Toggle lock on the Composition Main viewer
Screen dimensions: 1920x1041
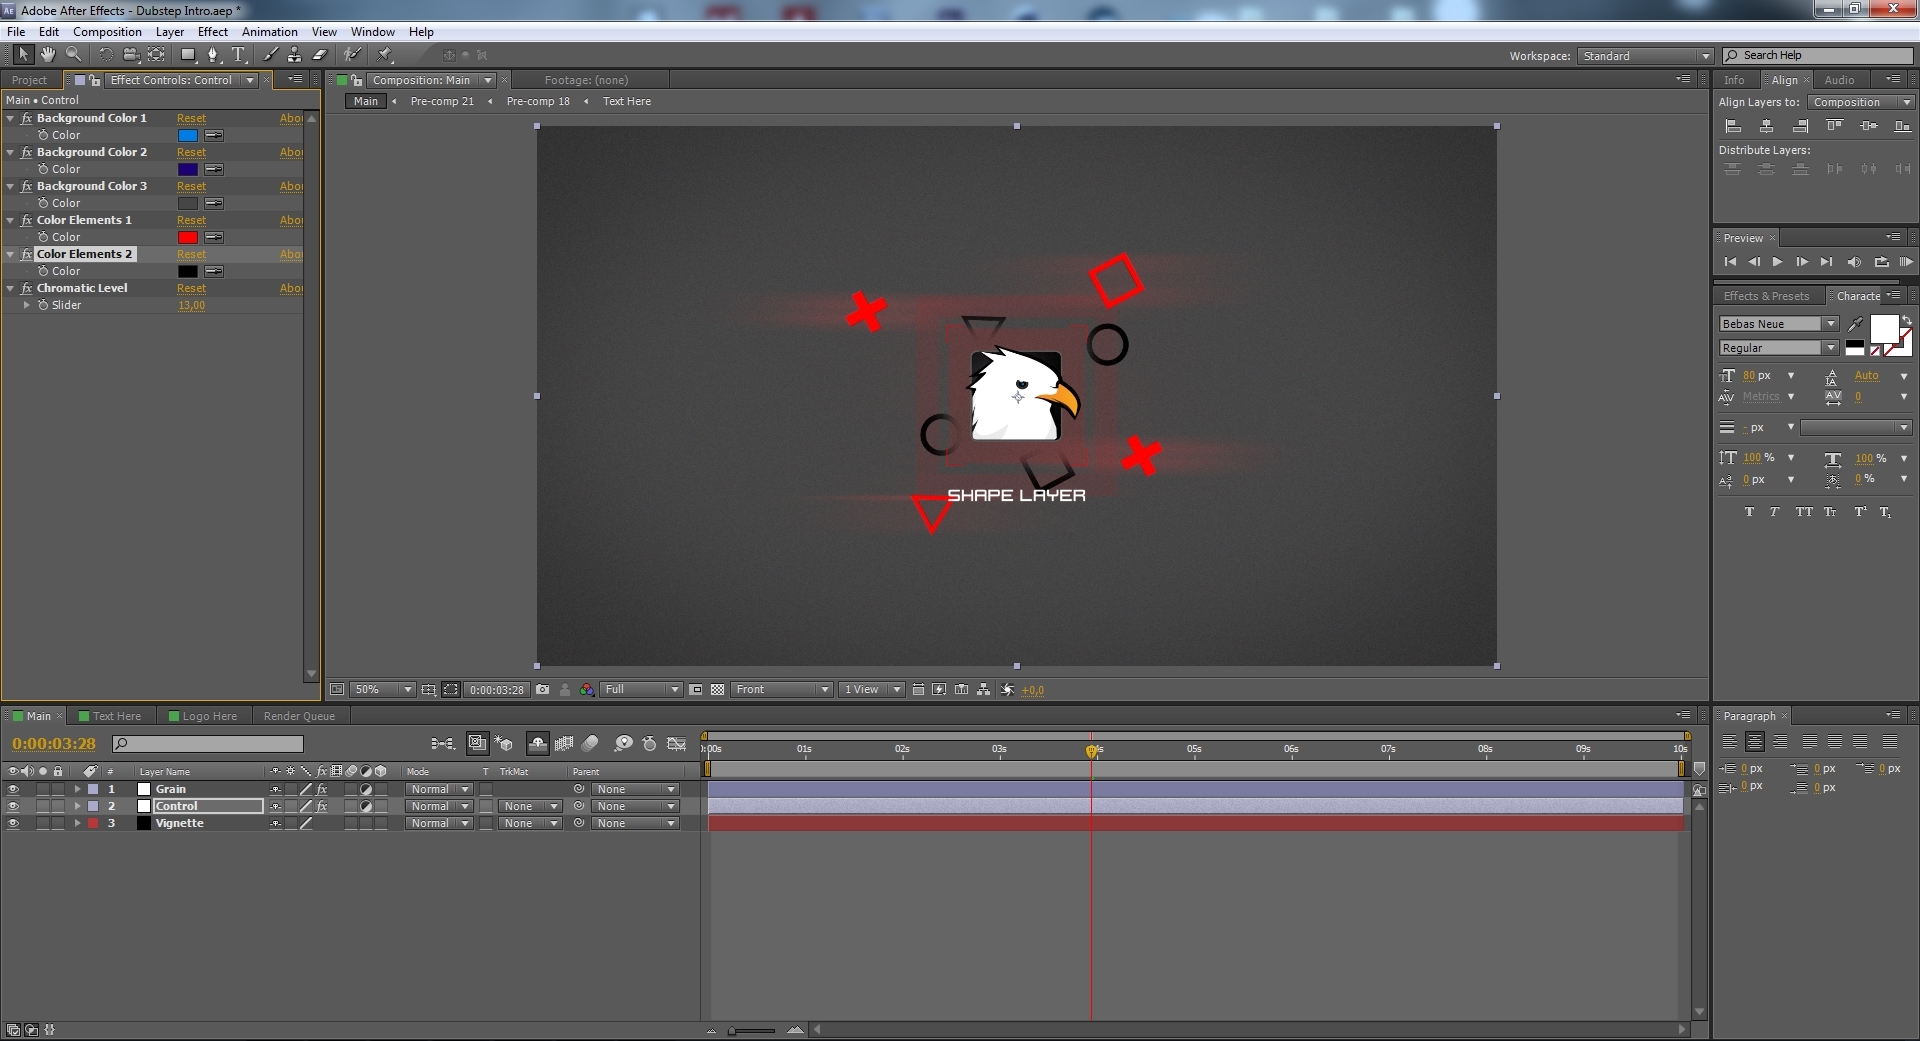[356, 80]
